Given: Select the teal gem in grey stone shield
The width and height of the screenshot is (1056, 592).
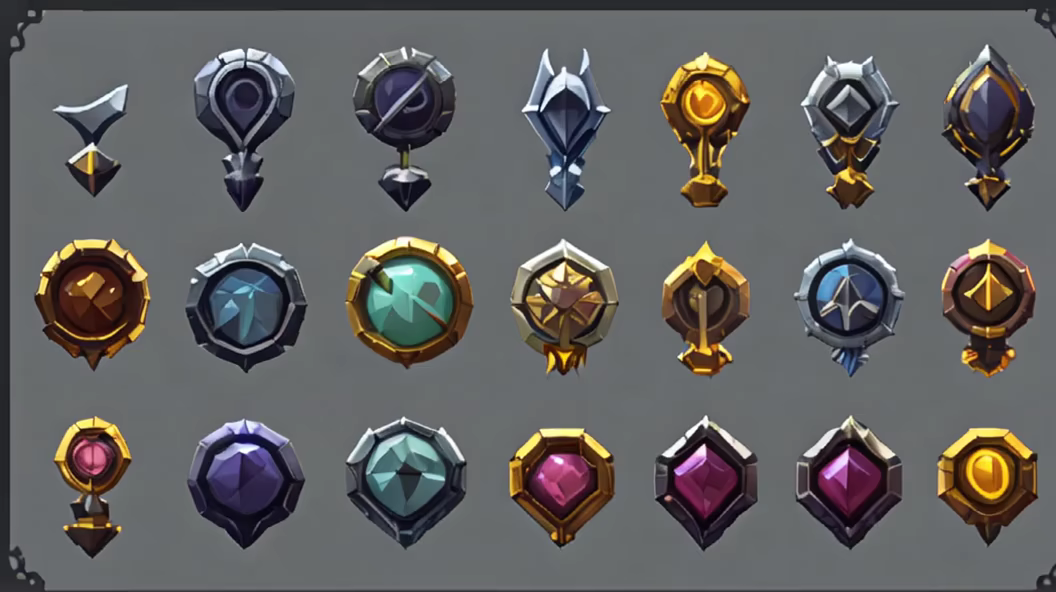Looking at the screenshot, I should pos(405,482).
